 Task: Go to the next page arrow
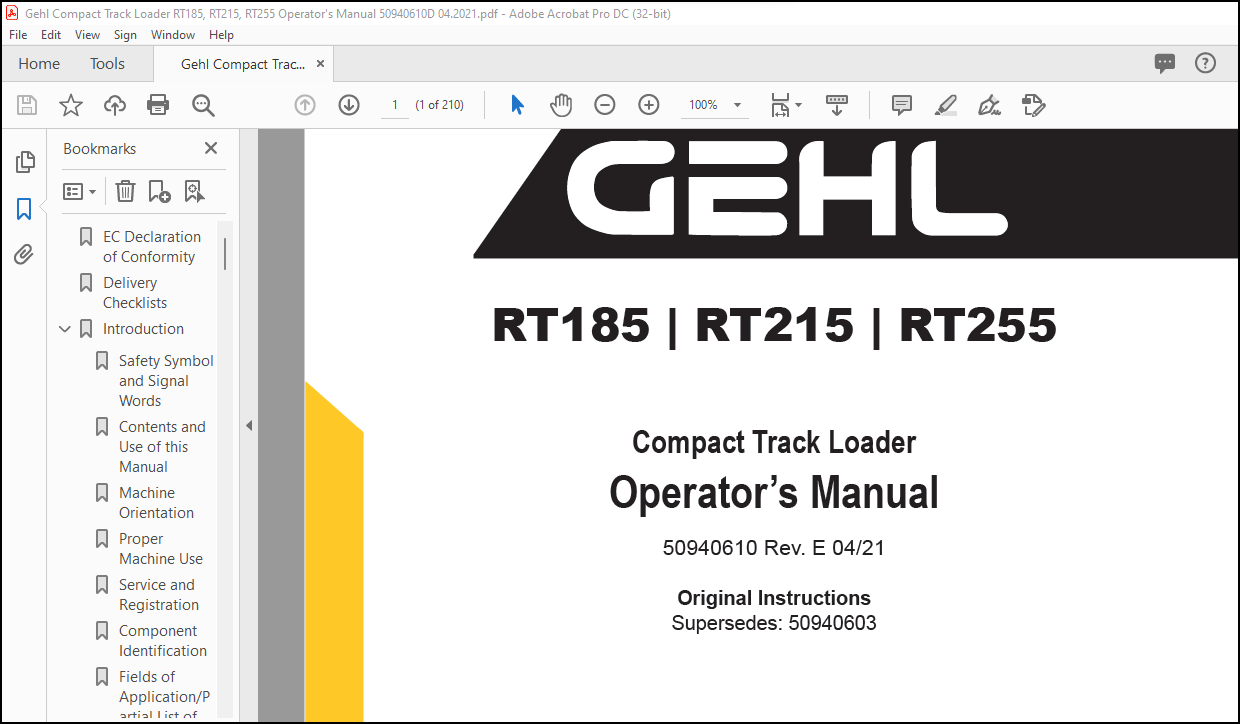(349, 105)
